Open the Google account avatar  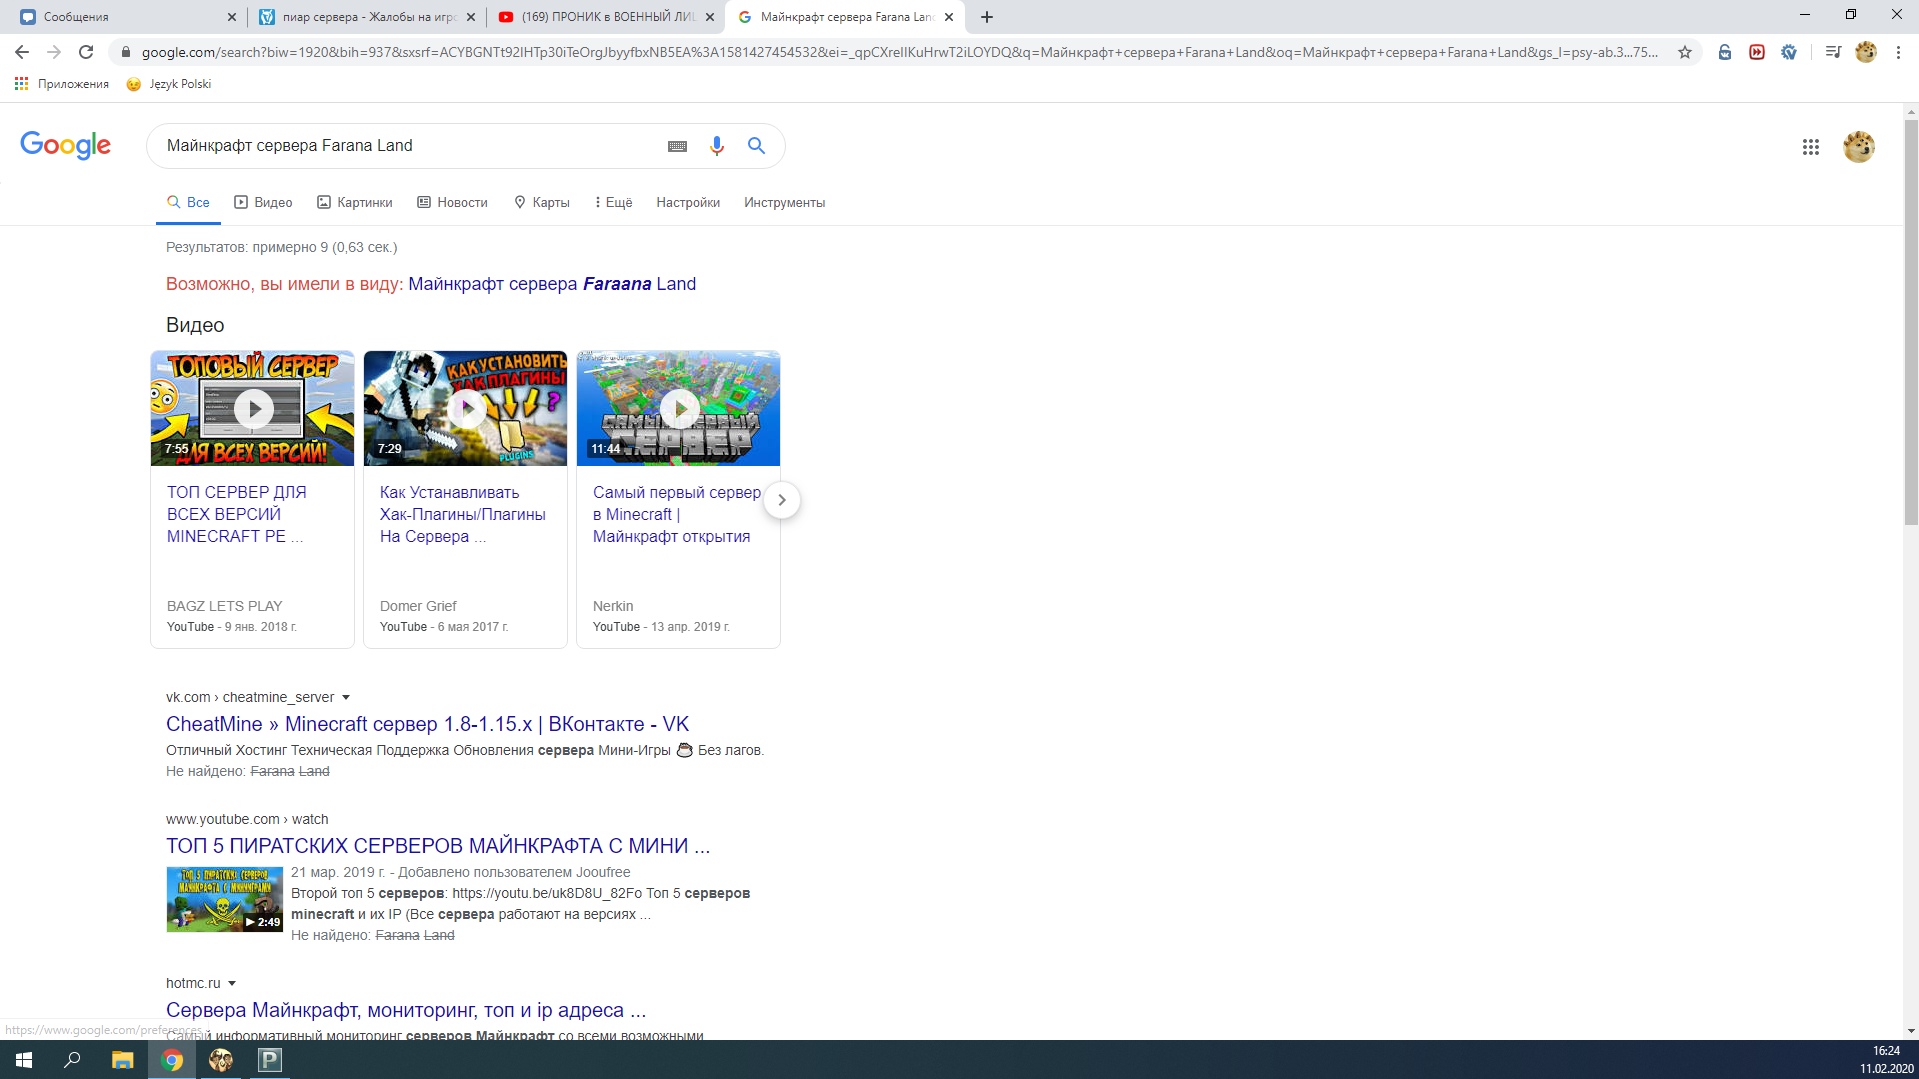coord(1859,147)
